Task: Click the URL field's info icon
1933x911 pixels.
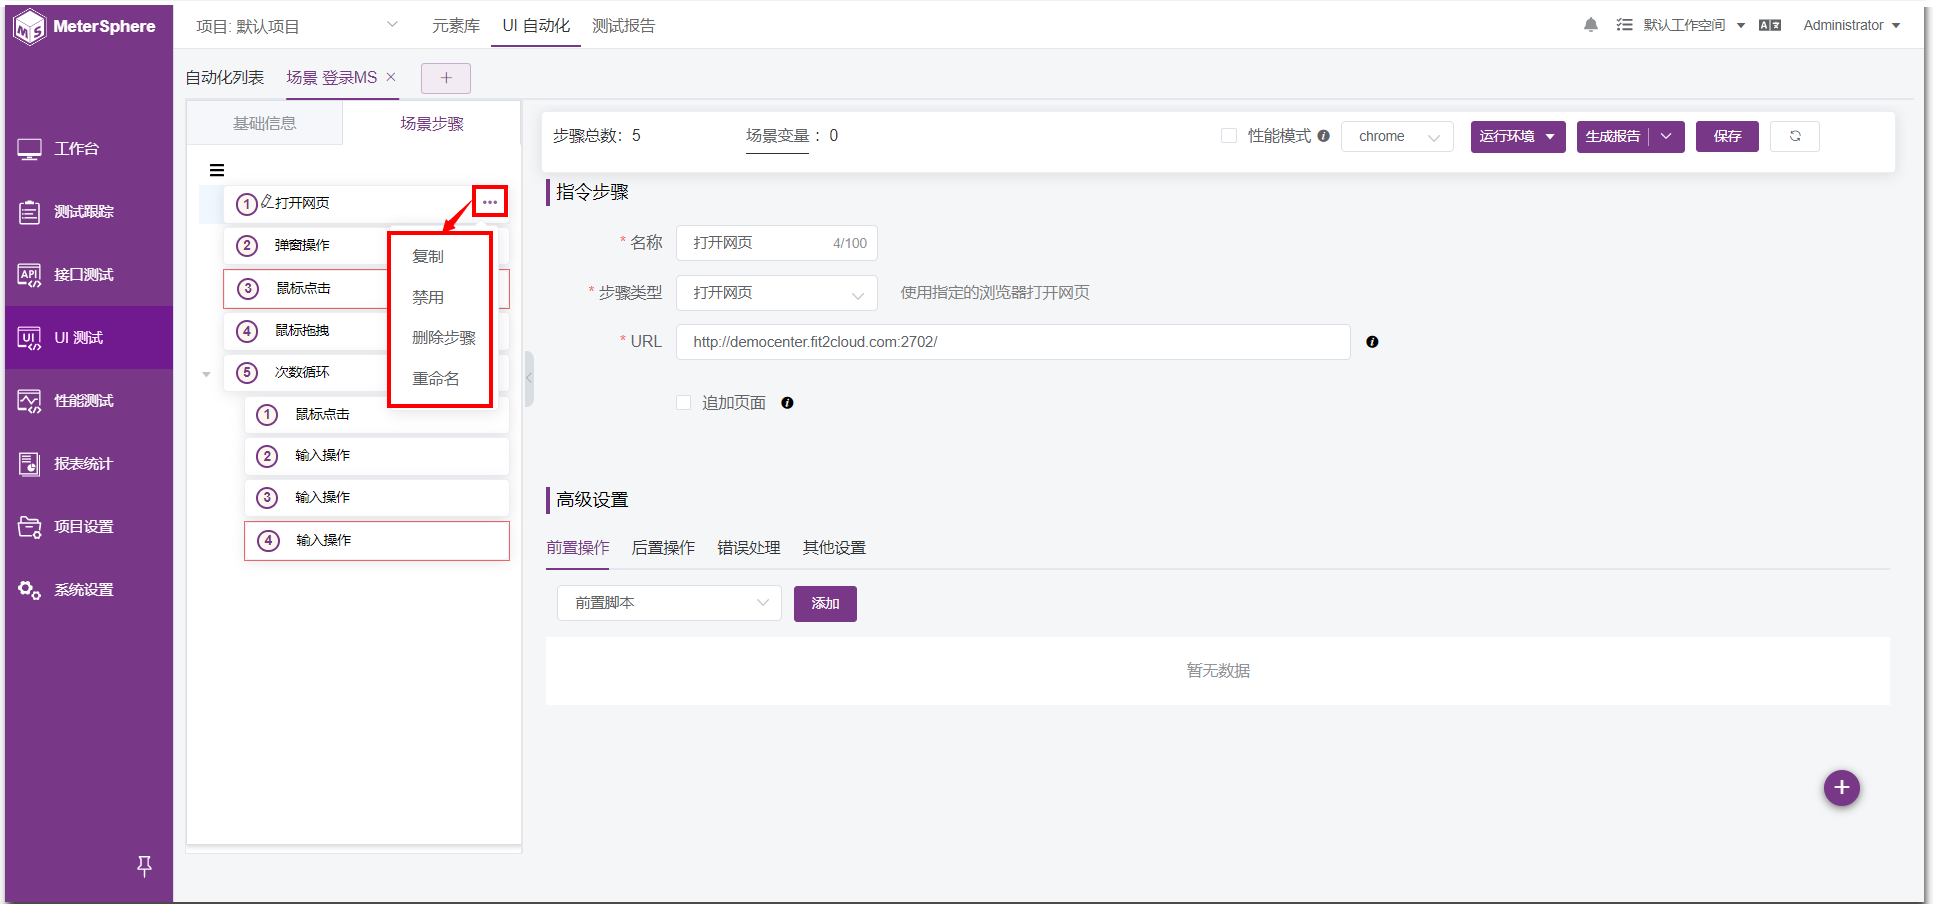Action: pos(1372,342)
